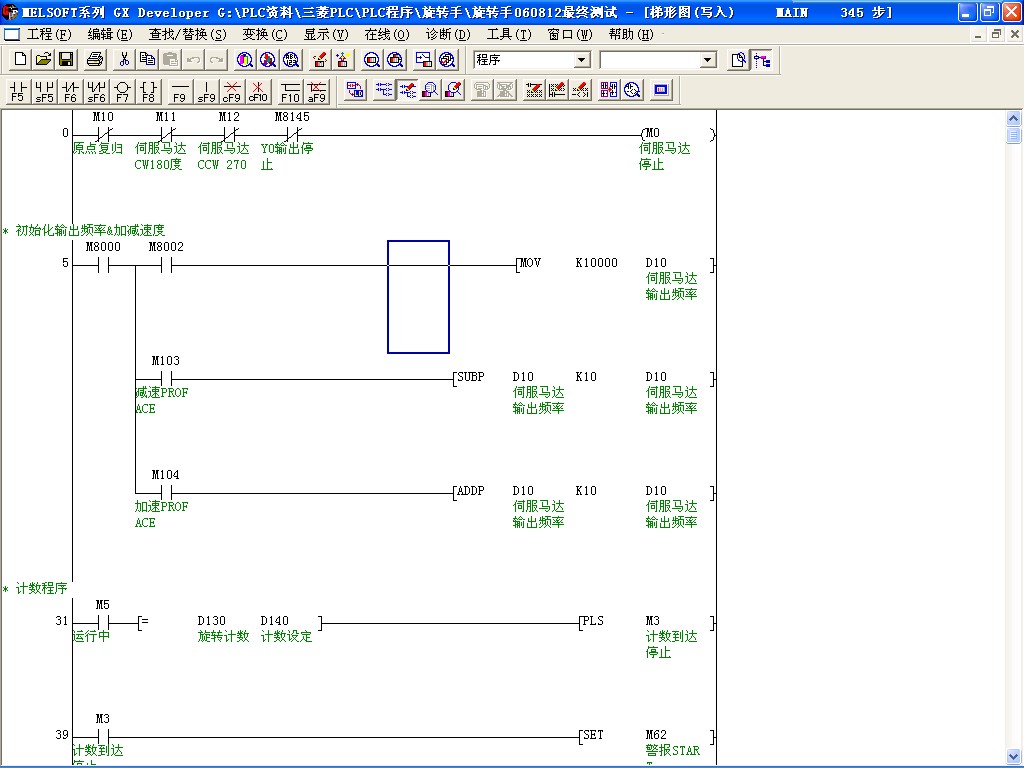Cut selection with the scissors icon
This screenshot has height=768, width=1024.
tap(124, 60)
